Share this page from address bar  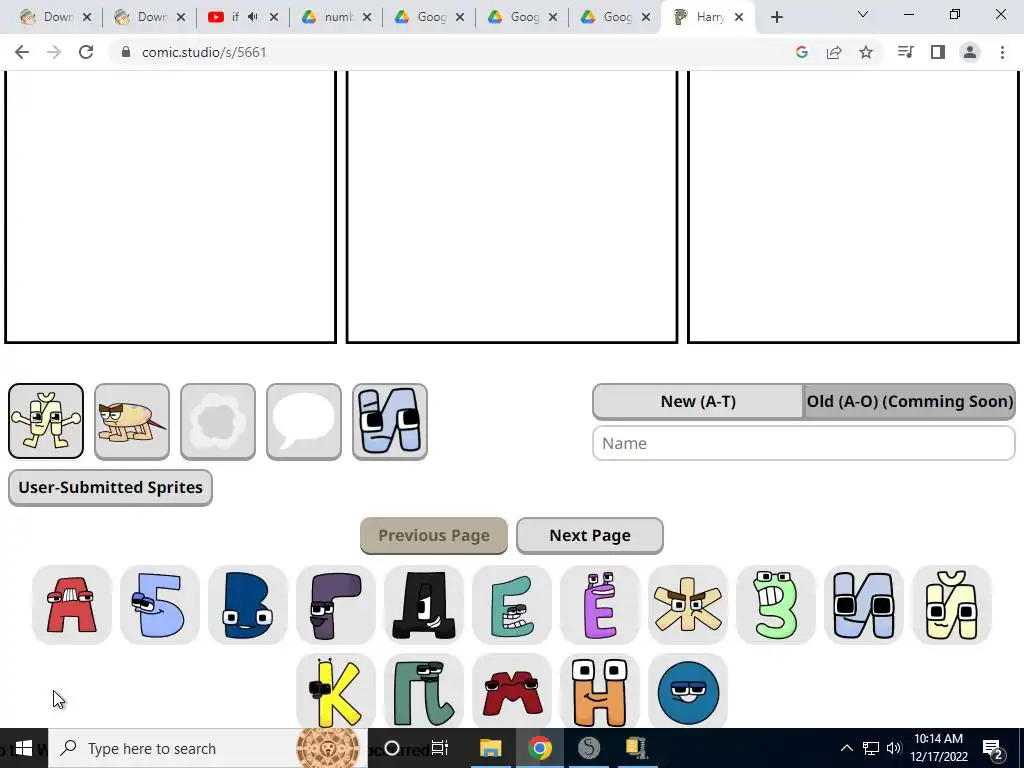834,52
